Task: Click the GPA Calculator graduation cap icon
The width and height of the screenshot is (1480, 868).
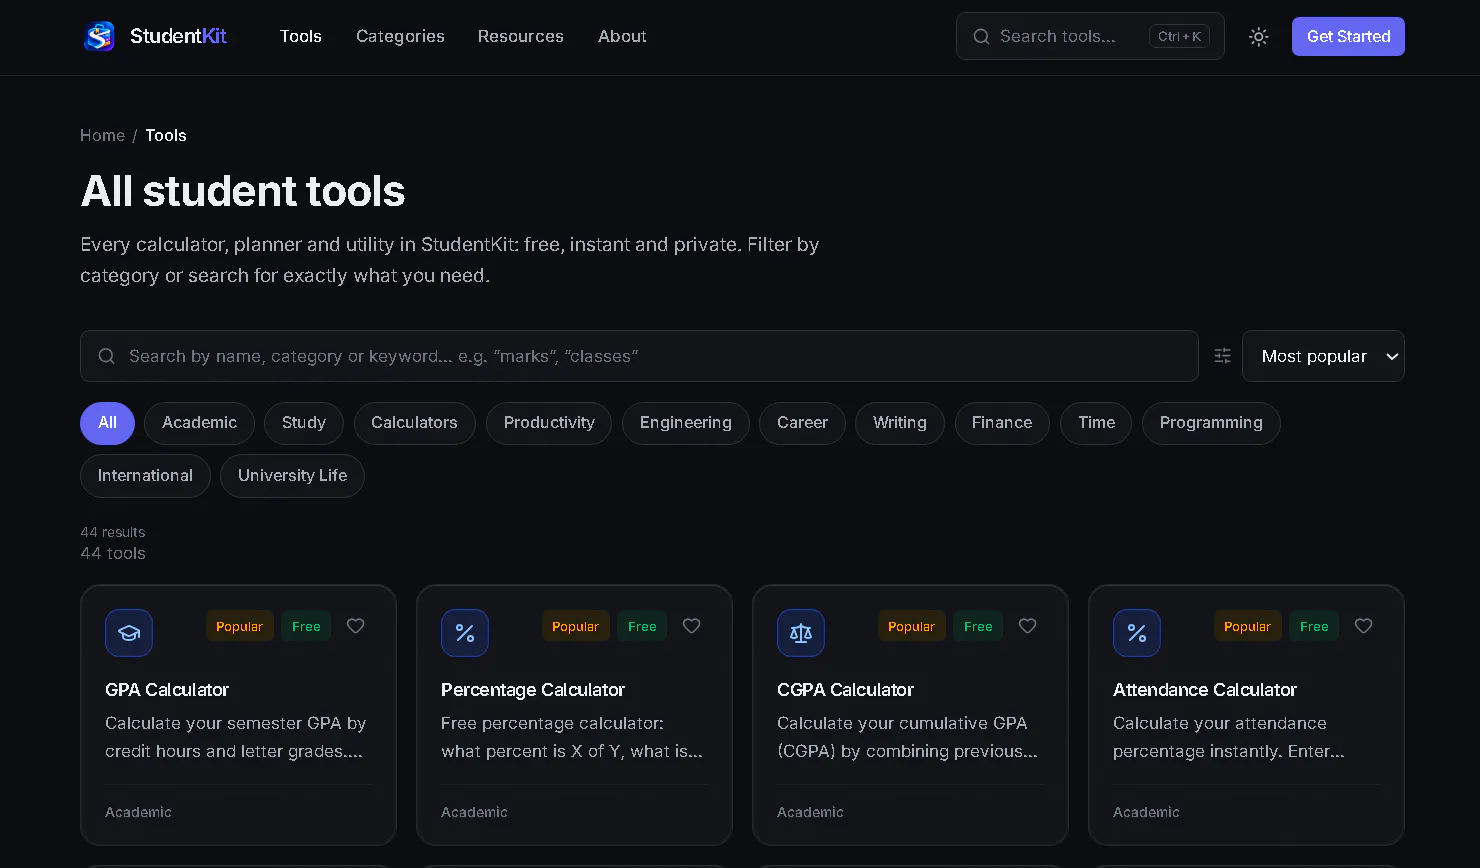Action: [129, 633]
